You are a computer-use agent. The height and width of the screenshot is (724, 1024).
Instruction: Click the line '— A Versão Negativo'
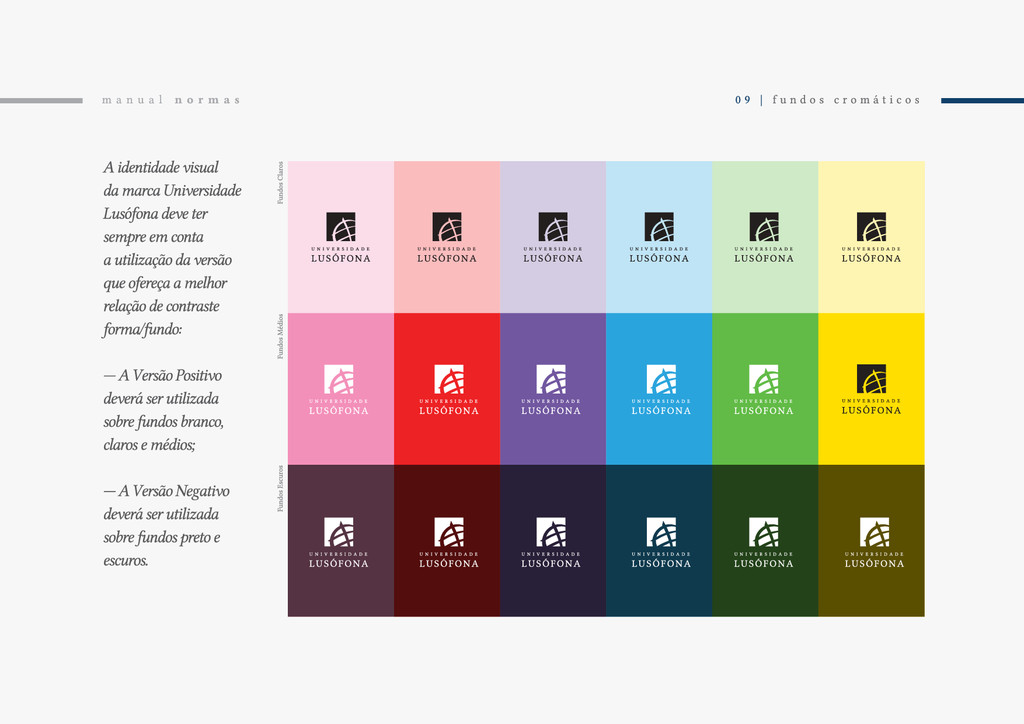(x=167, y=491)
